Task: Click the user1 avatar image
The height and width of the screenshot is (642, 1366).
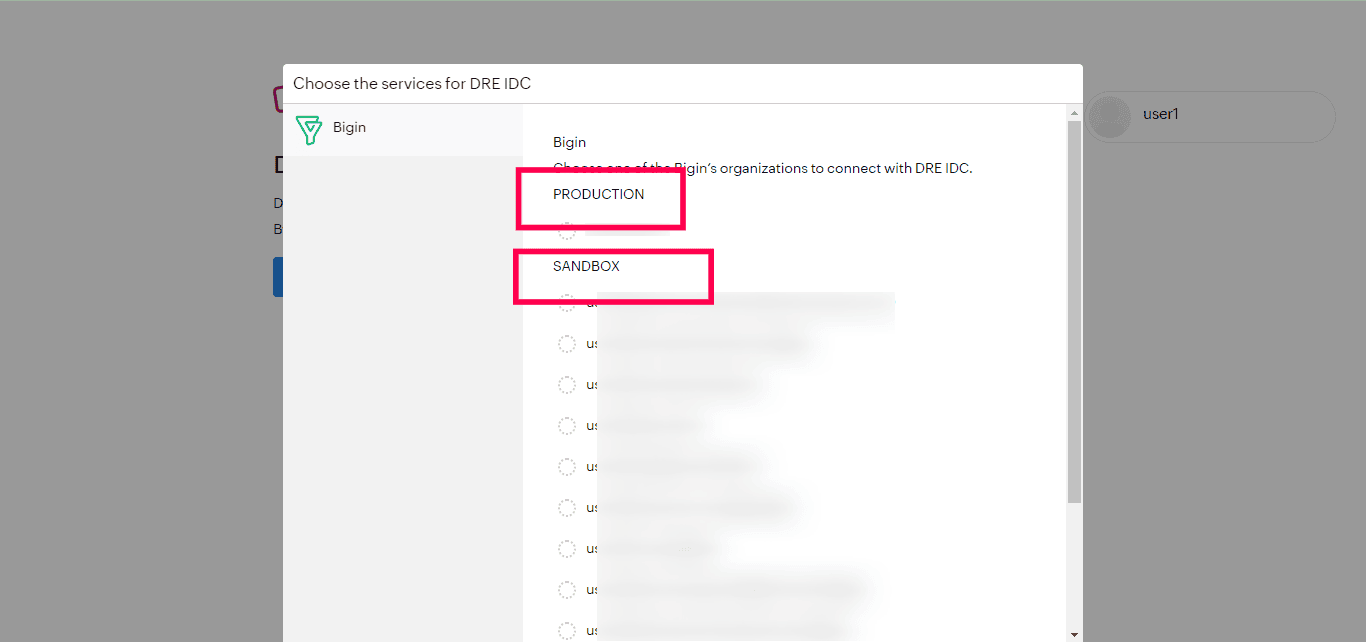Action: click(x=1110, y=117)
